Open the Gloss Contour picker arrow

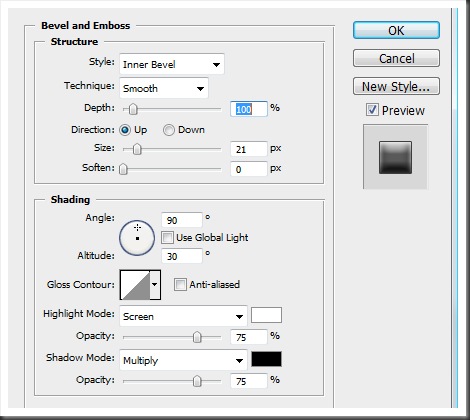click(x=155, y=285)
